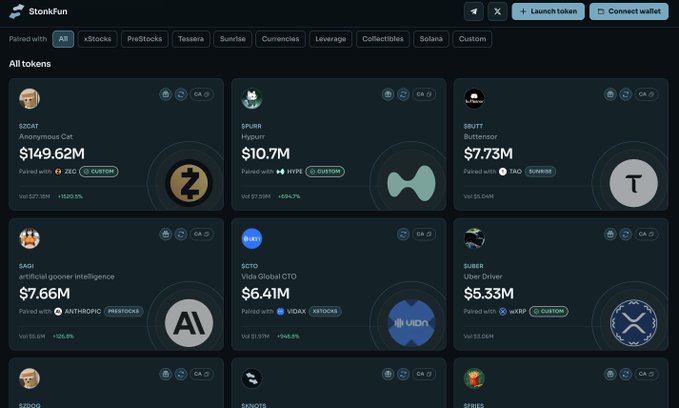Copy contract address on $AGI card
This screenshot has width=679, height=408.
click(x=202, y=234)
